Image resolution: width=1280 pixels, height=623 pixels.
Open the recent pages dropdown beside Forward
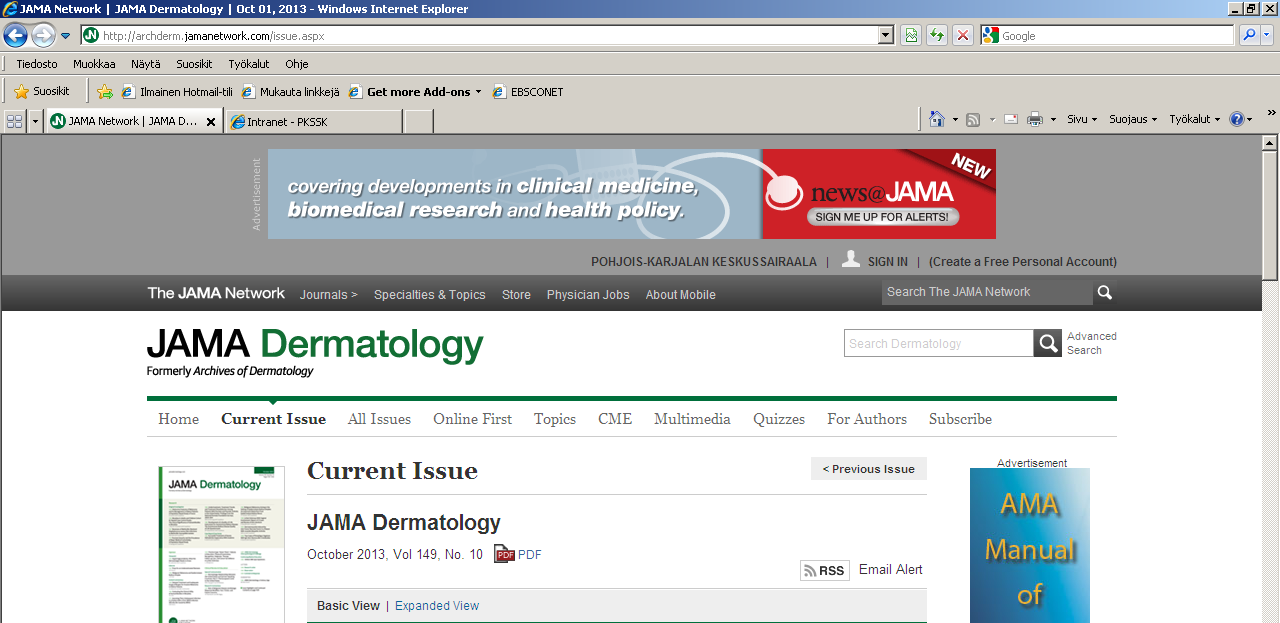[x=66, y=36]
